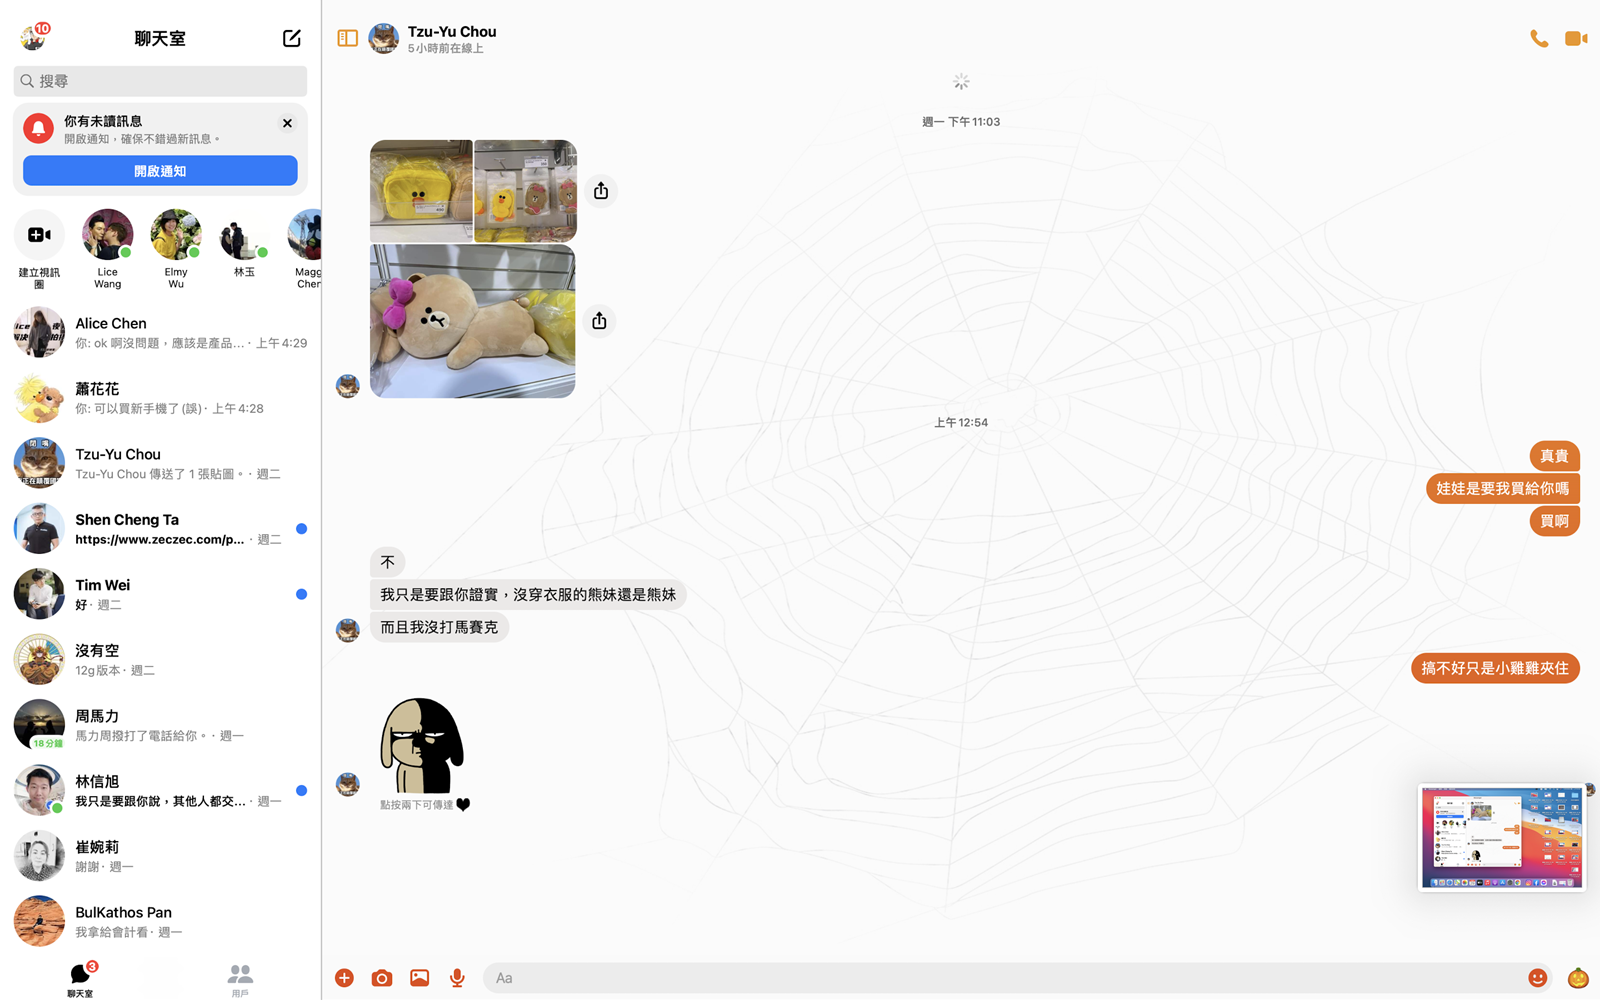Open the photo gallery picker icon

[x=419, y=978]
